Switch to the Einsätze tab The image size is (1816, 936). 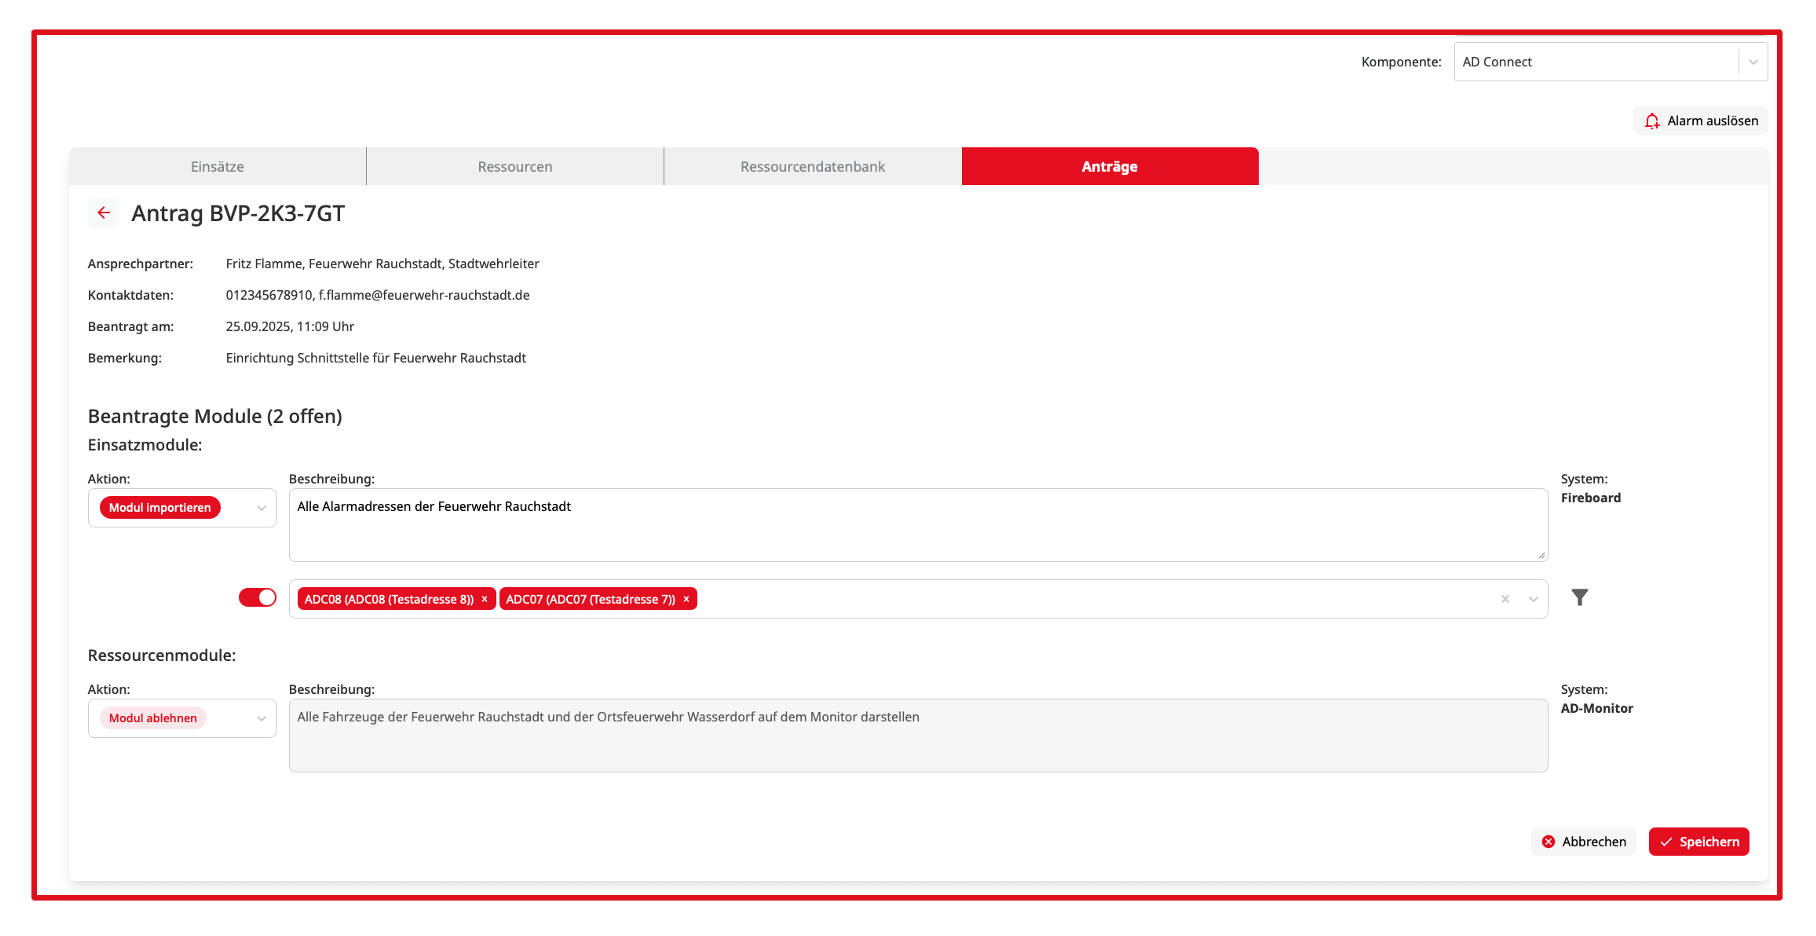point(217,167)
